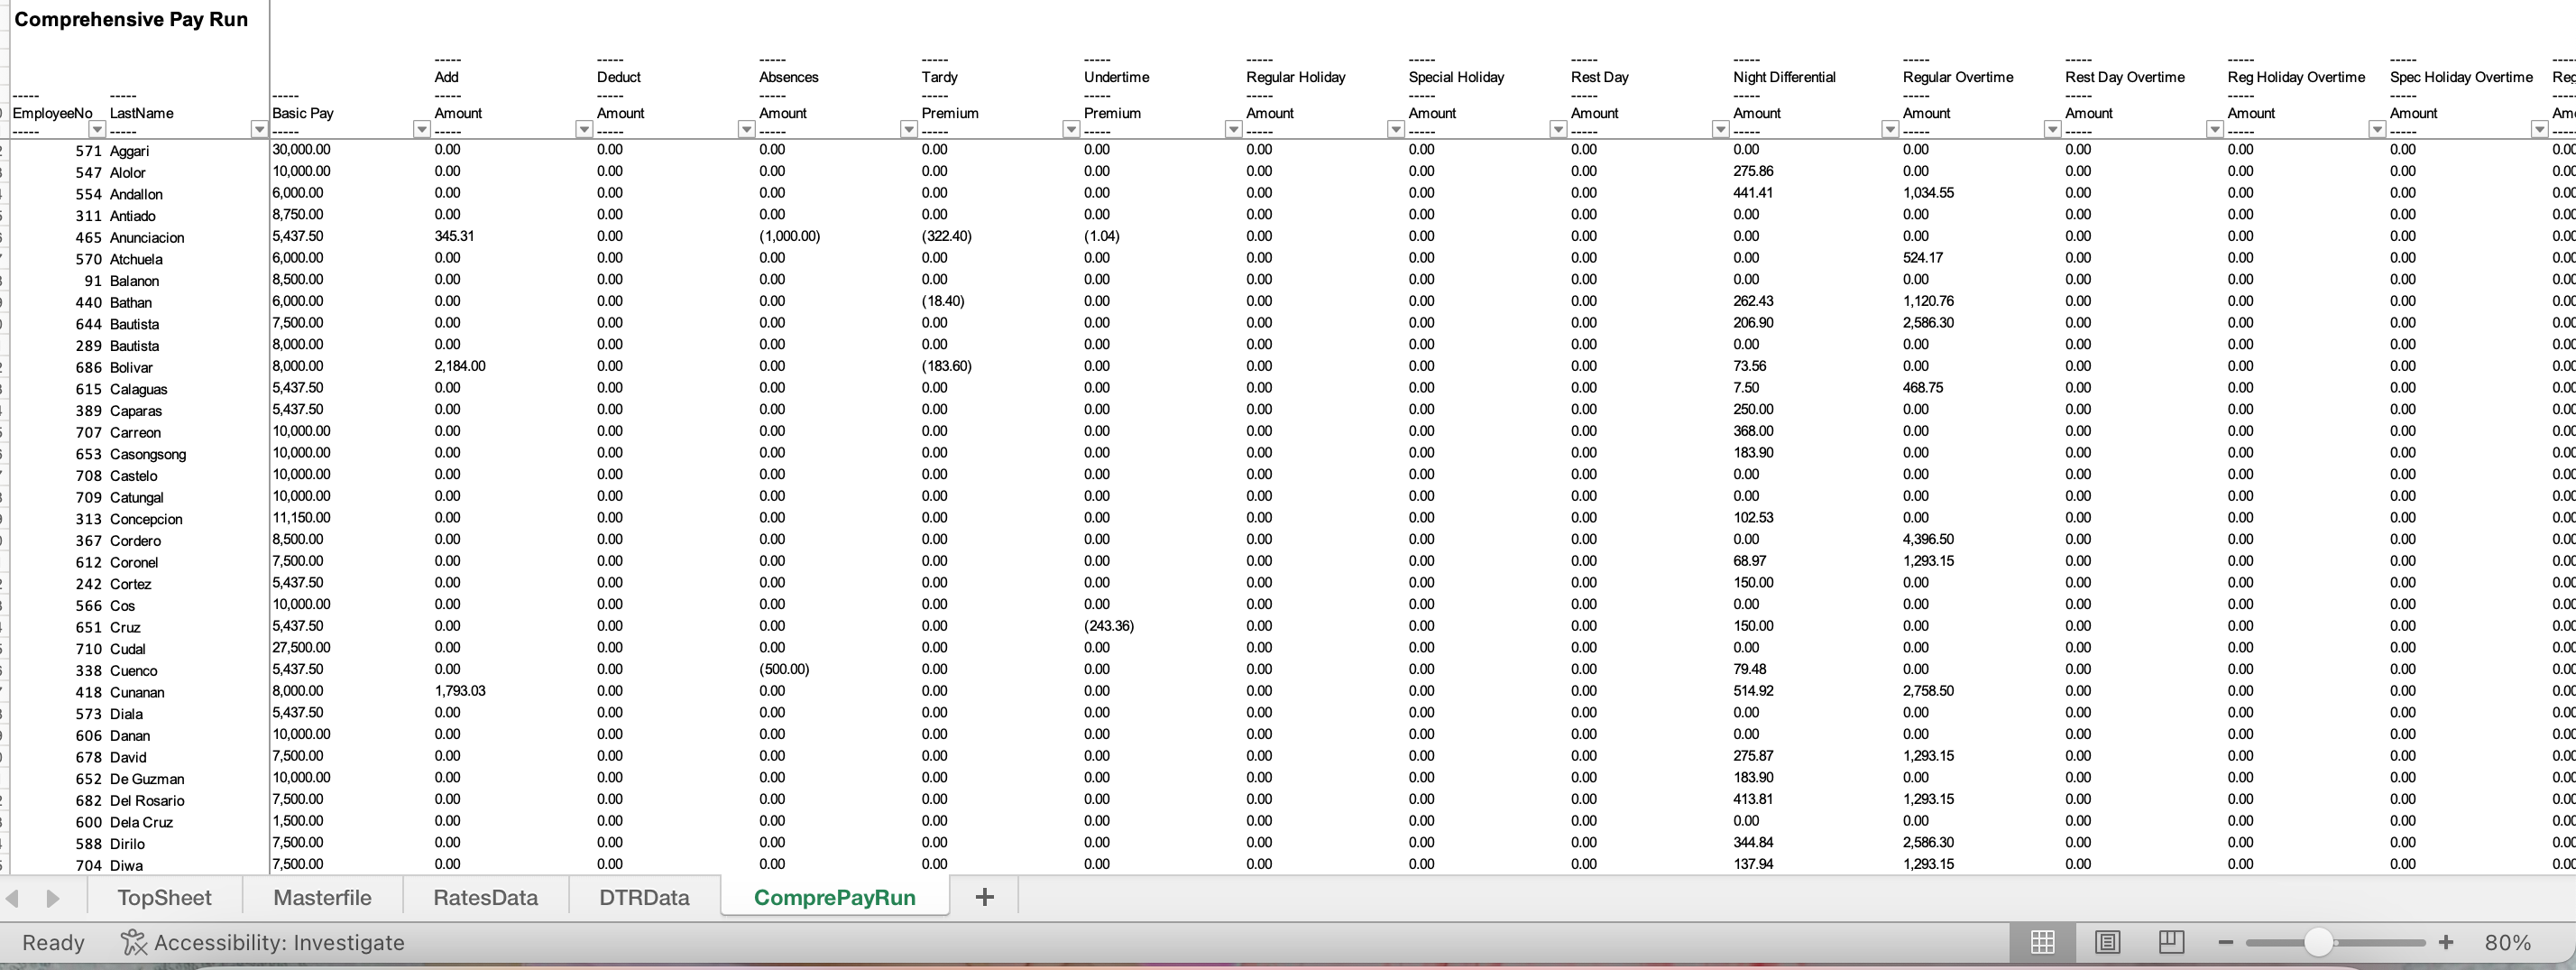Open the Reg Holiday Overtime filter dropdown

[x=2377, y=129]
